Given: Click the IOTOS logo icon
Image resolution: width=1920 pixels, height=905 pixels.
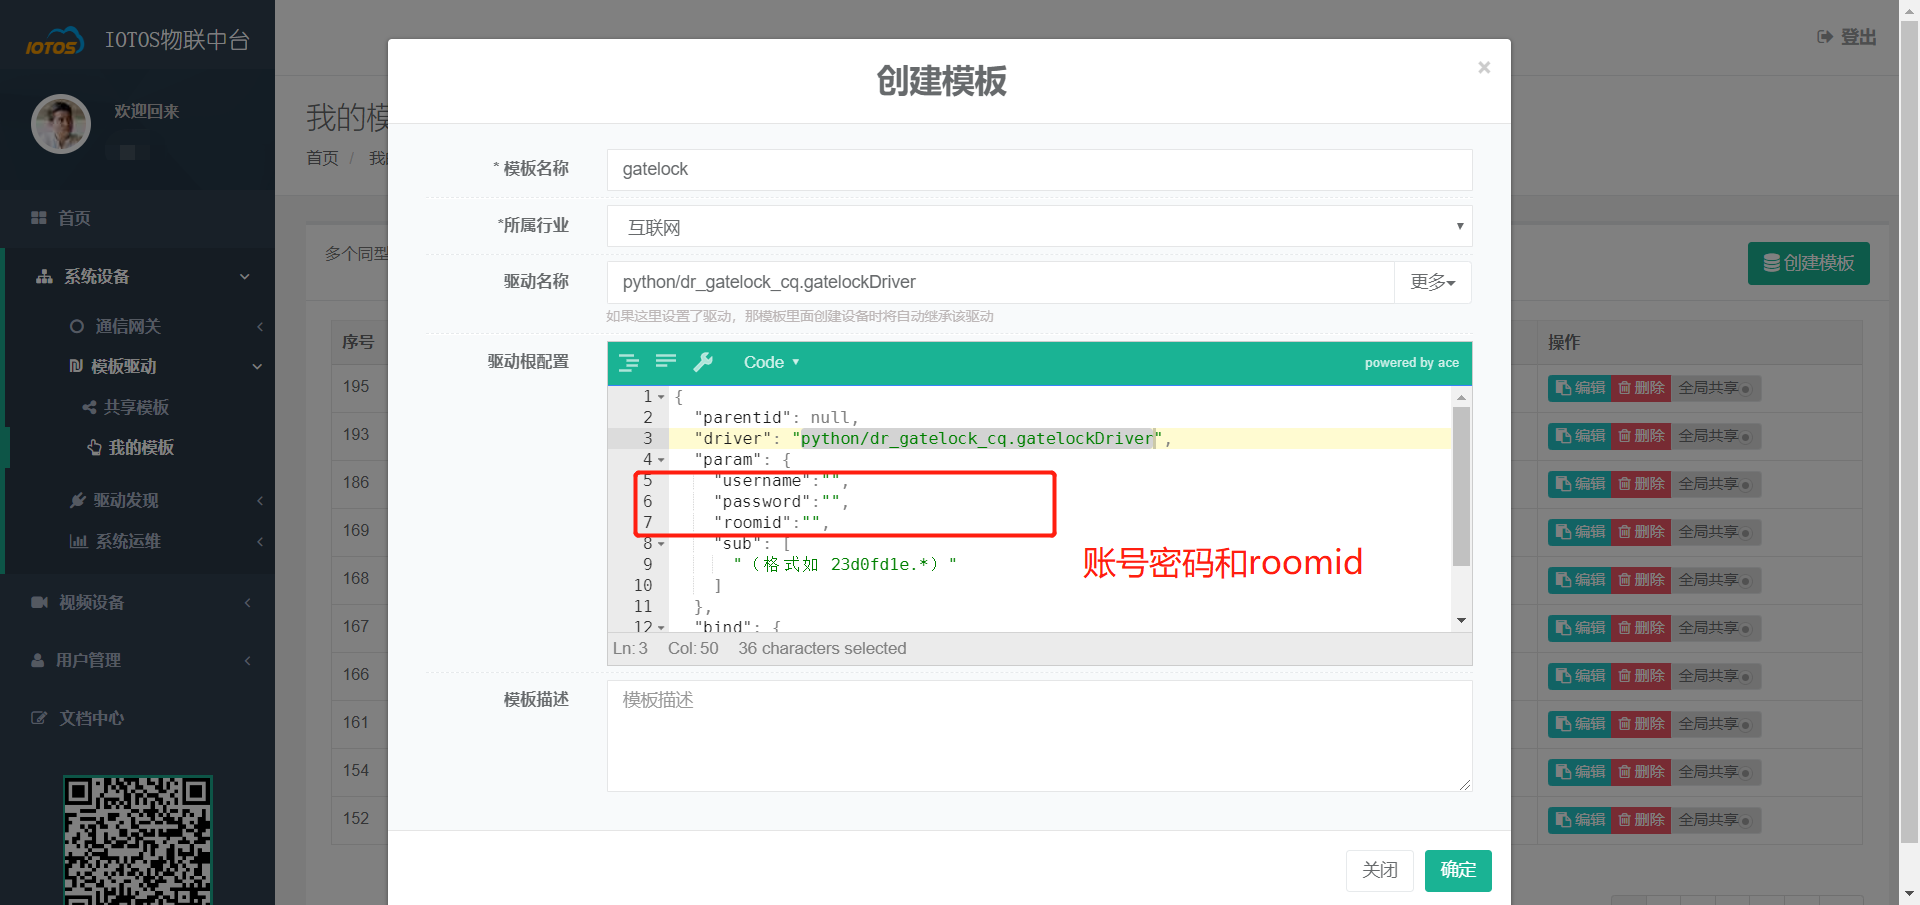Looking at the screenshot, I should (x=53, y=42).
